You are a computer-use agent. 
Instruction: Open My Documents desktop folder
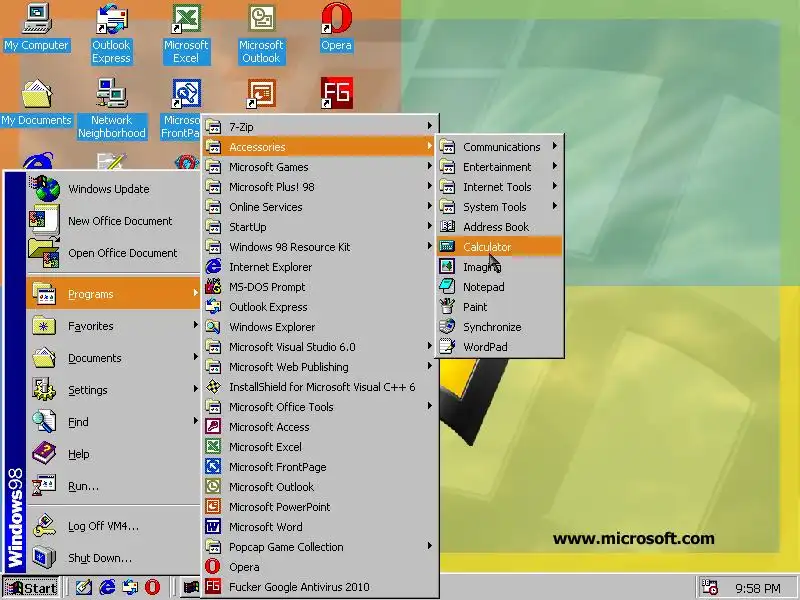point(36,103)
